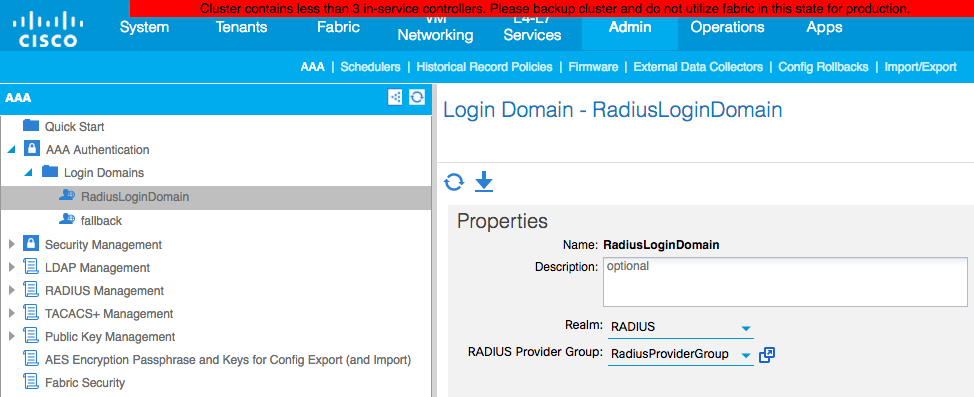Open the Fabric menu
This screenshot has width=974, height=397.
pyautogui.click(x=339, y=27)
